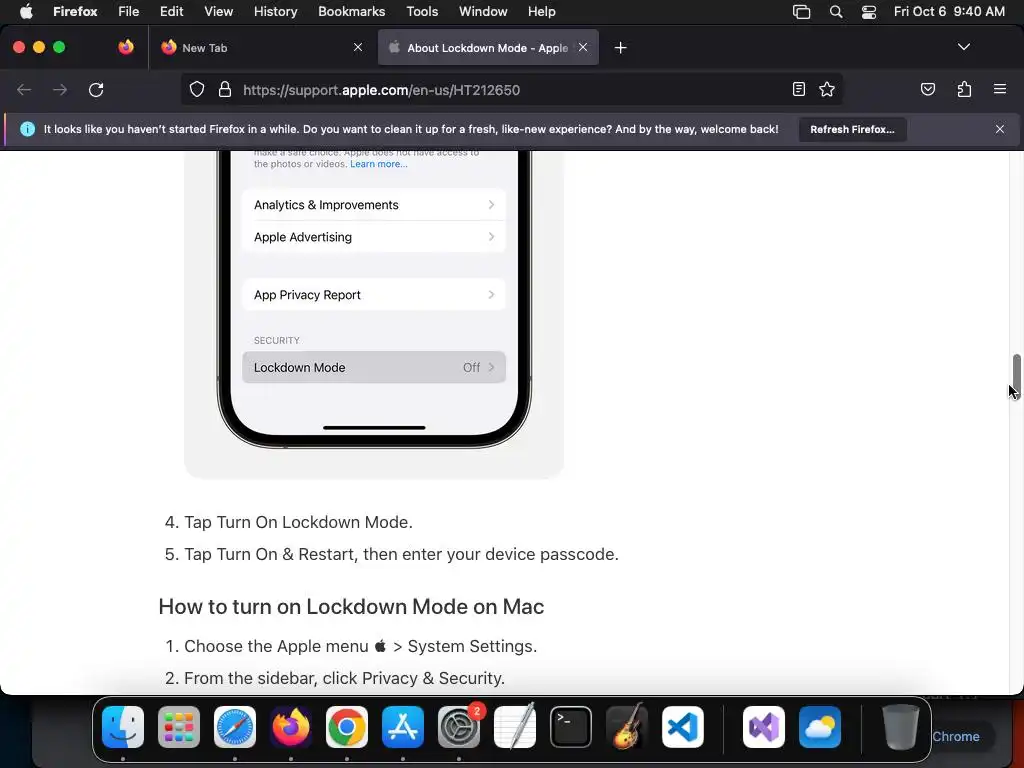Dismiss the Firefox refresh notification bar
1024x768 pixels.
pyautogui.click(x=1000, y=129)
